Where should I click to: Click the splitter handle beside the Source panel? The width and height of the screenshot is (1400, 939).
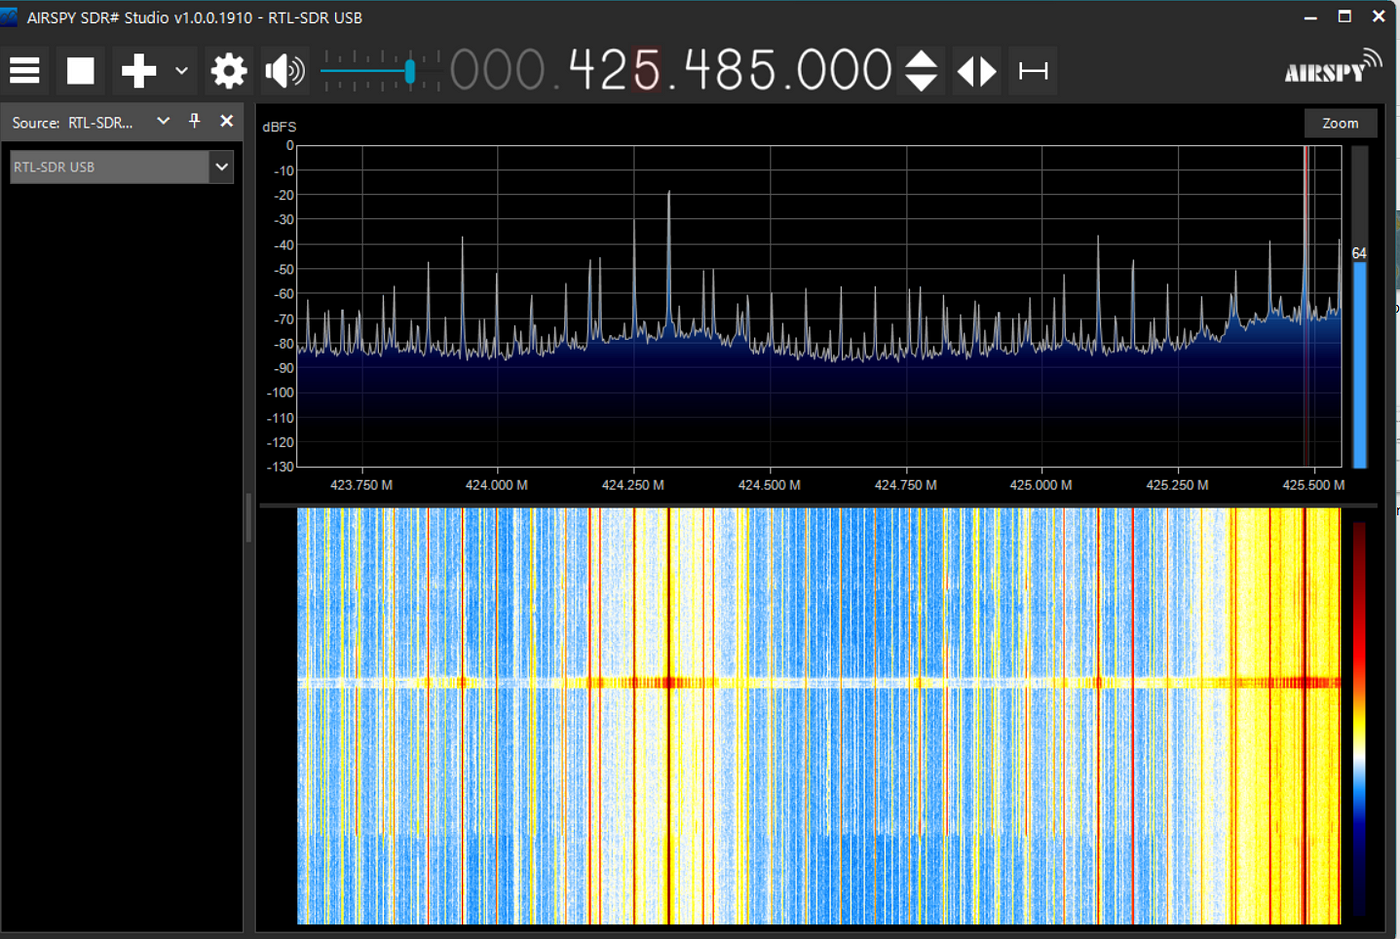pyautogui.click(x=249, y=518)
